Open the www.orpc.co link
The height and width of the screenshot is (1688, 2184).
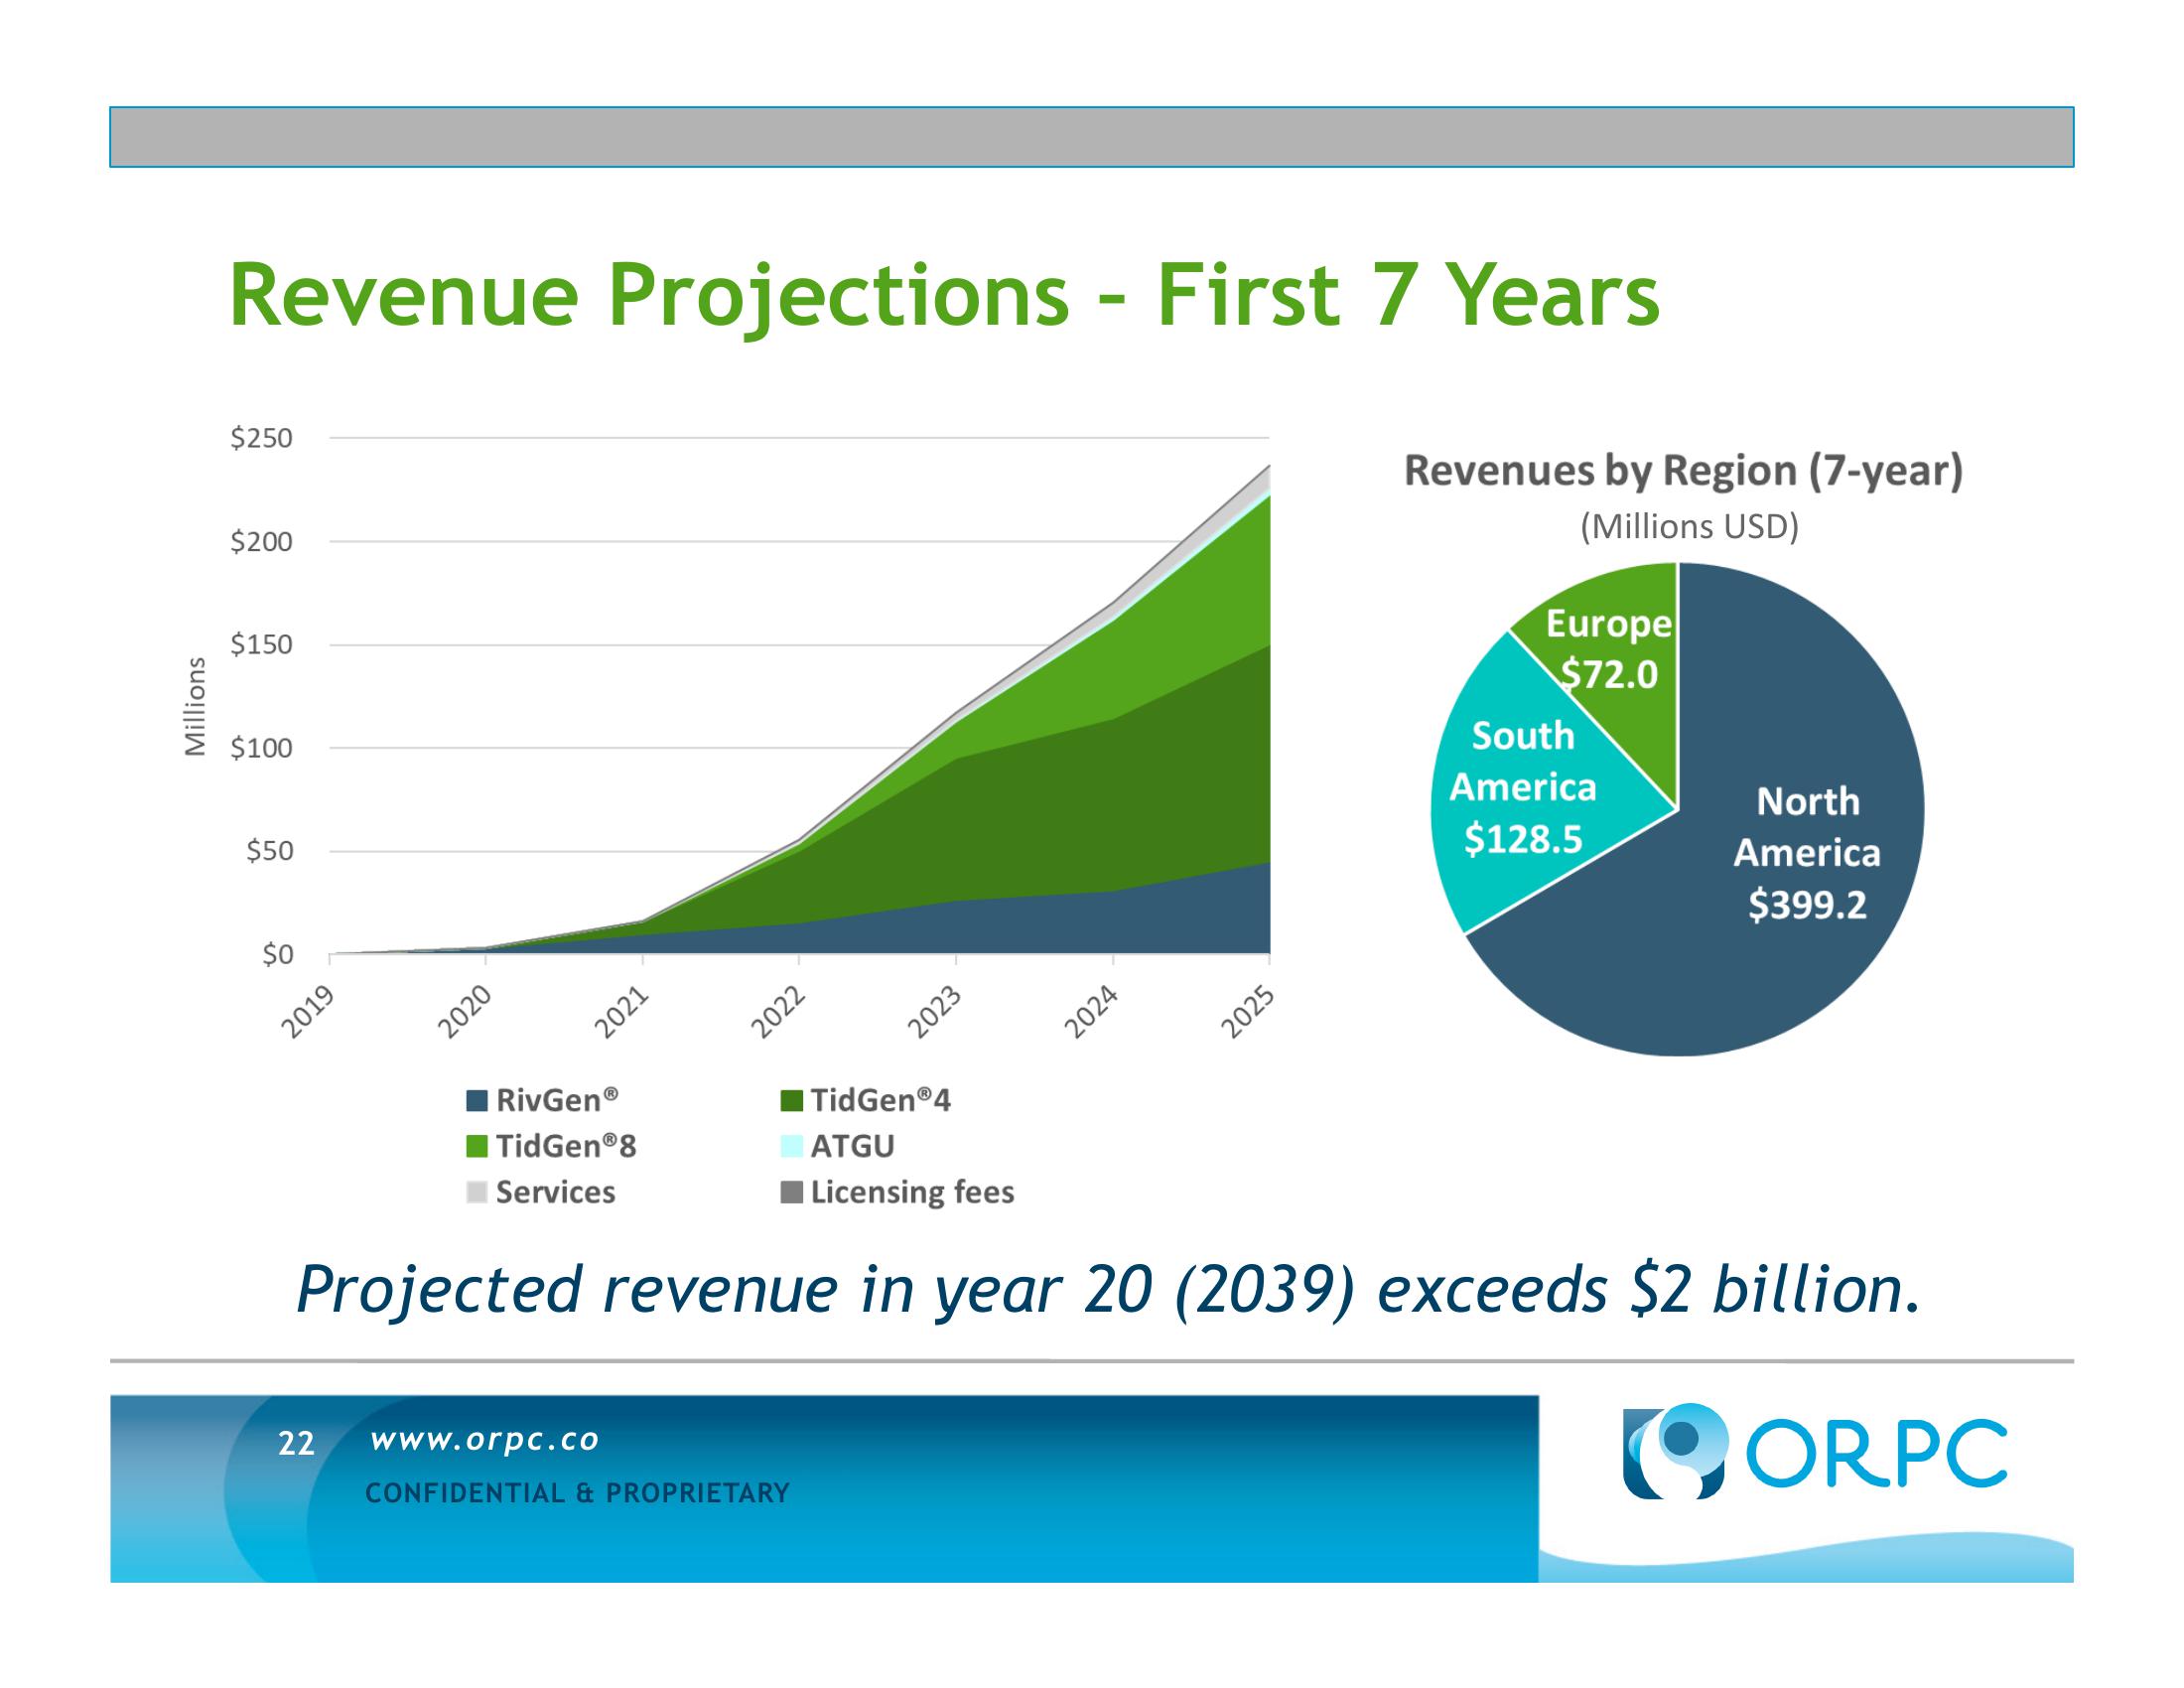click(484, 1440)
